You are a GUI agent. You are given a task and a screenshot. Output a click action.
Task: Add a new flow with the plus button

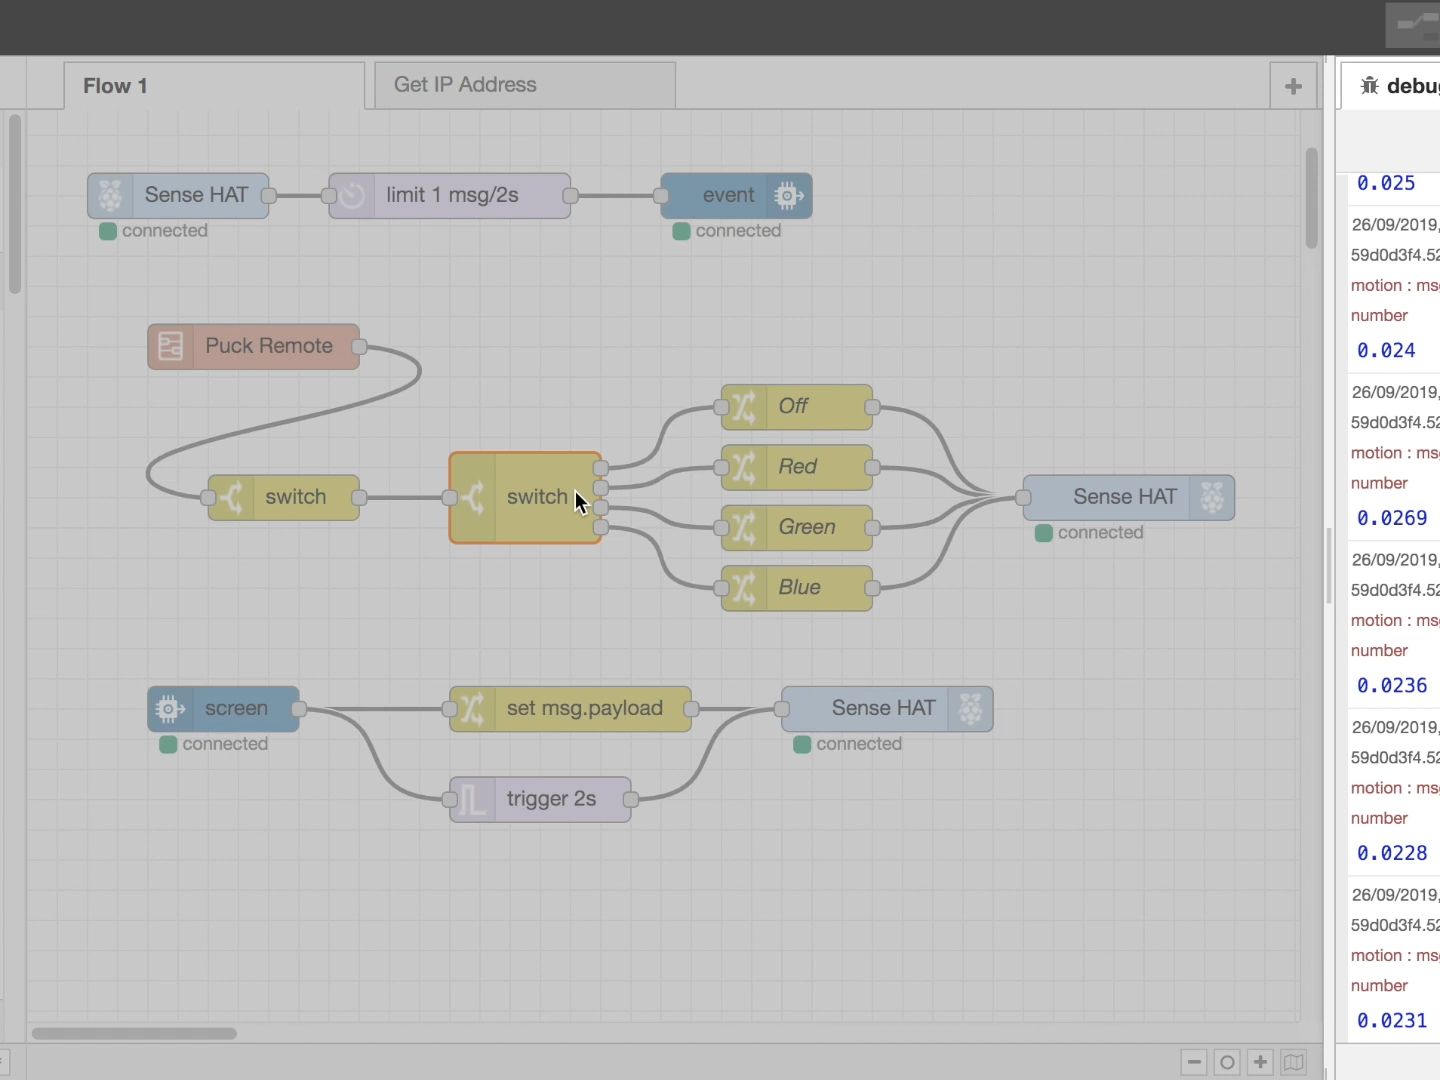1293,86
